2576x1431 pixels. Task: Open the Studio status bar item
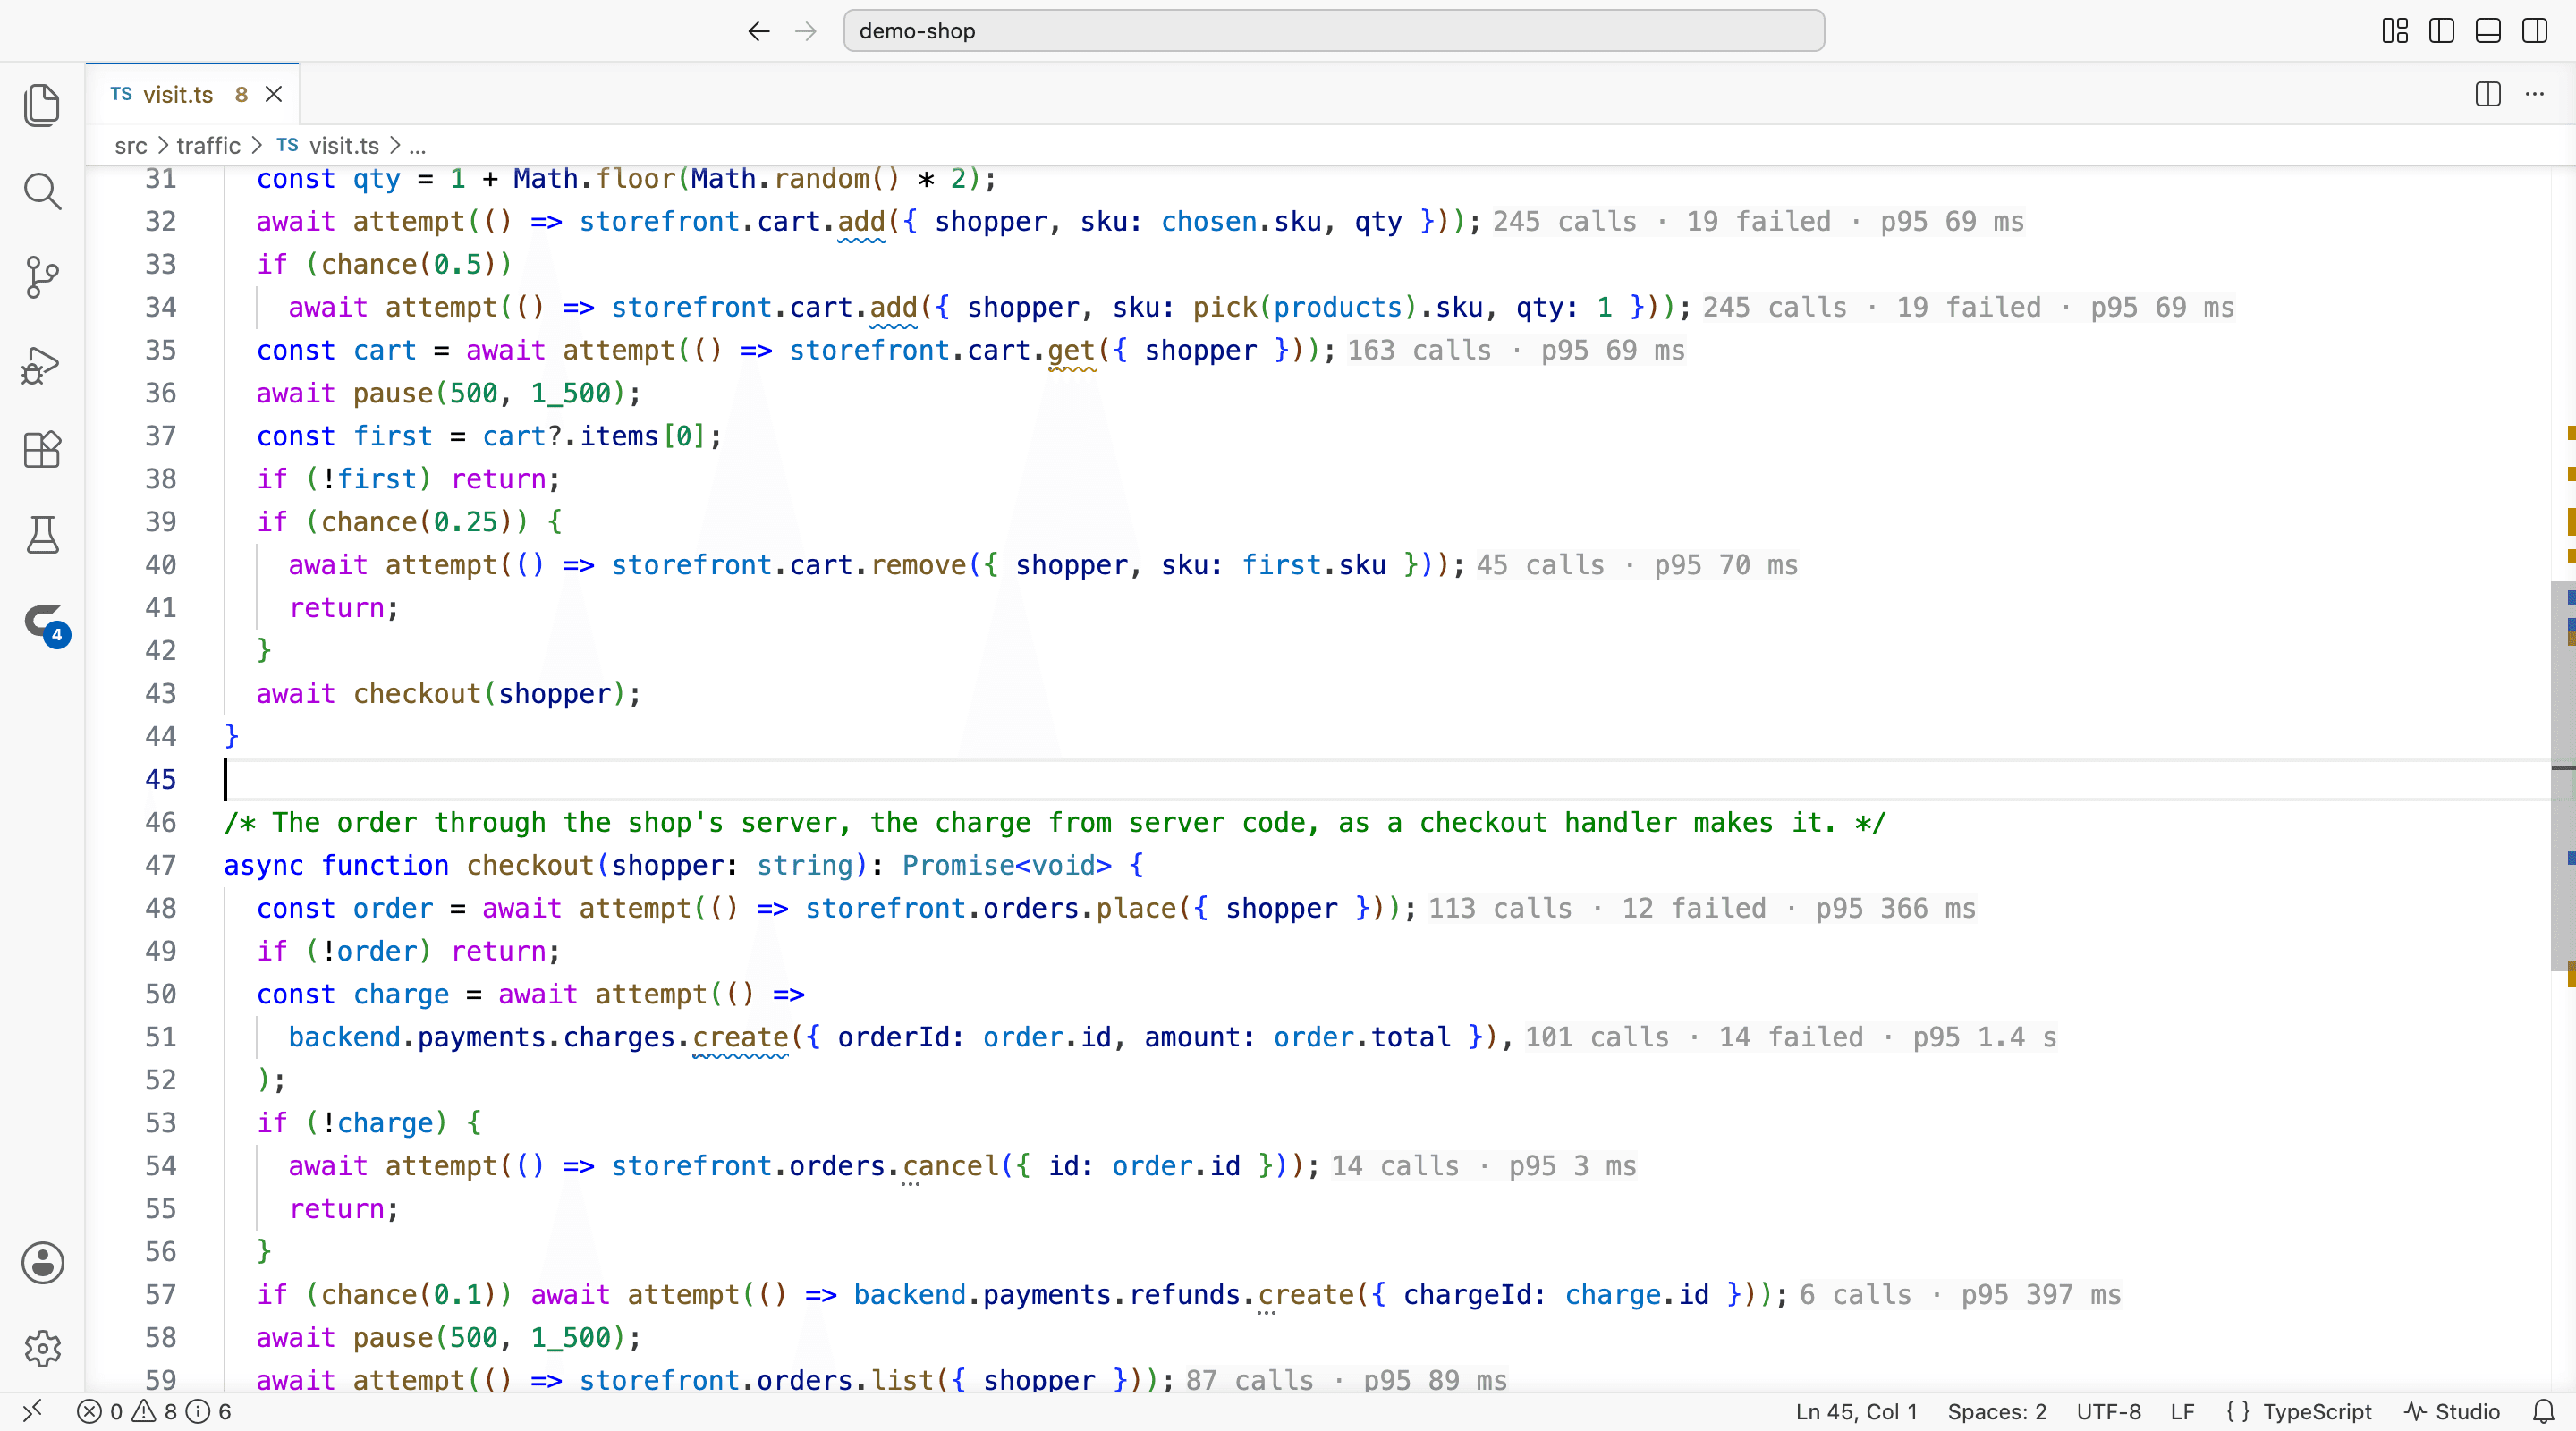point(2452,1411)
